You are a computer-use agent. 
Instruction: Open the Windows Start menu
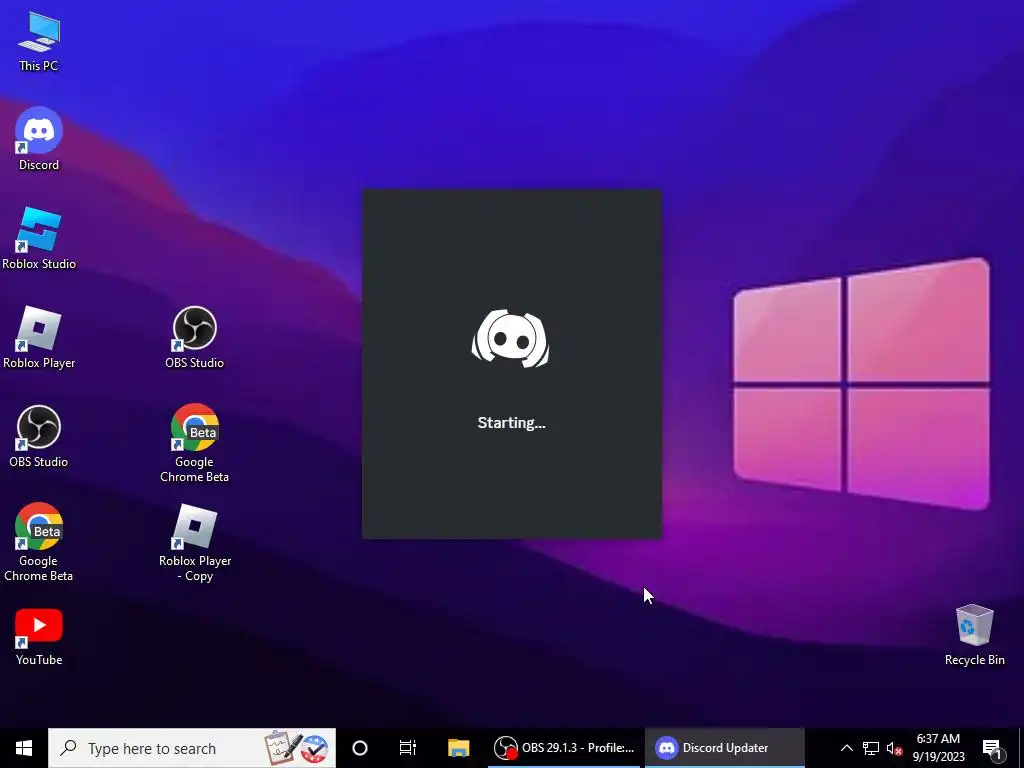24,748
